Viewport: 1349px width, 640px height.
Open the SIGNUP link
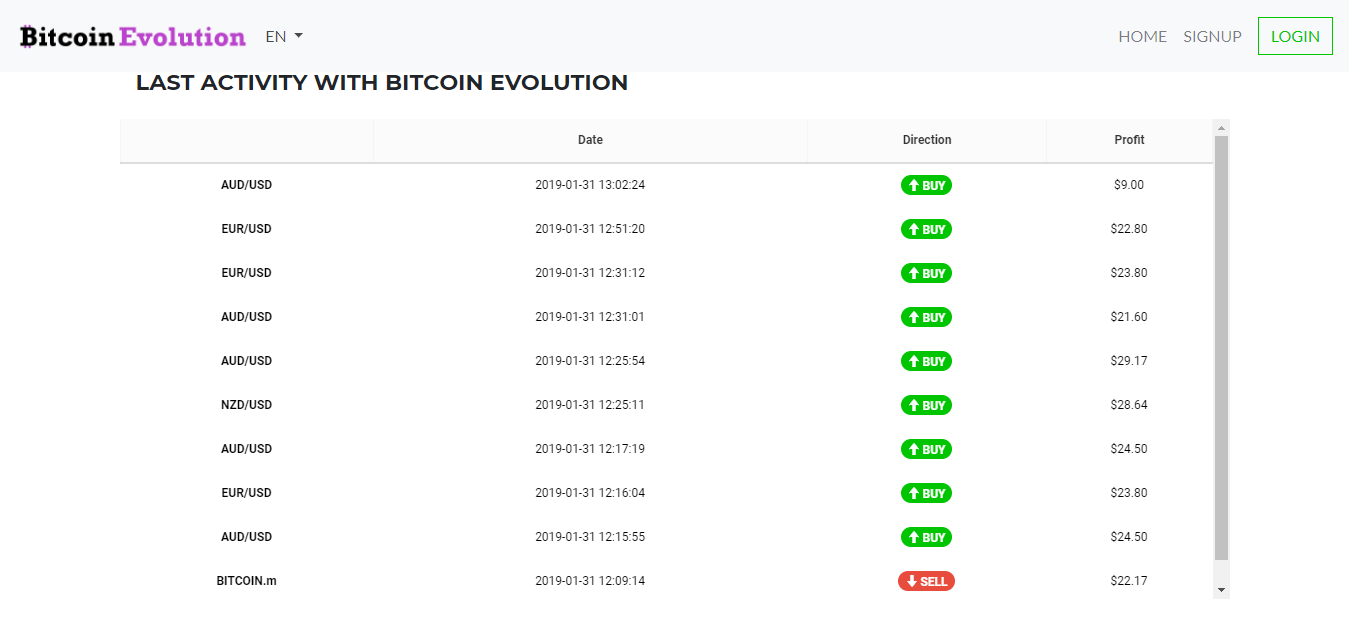pyautogui.click(x=1212, y=37)
